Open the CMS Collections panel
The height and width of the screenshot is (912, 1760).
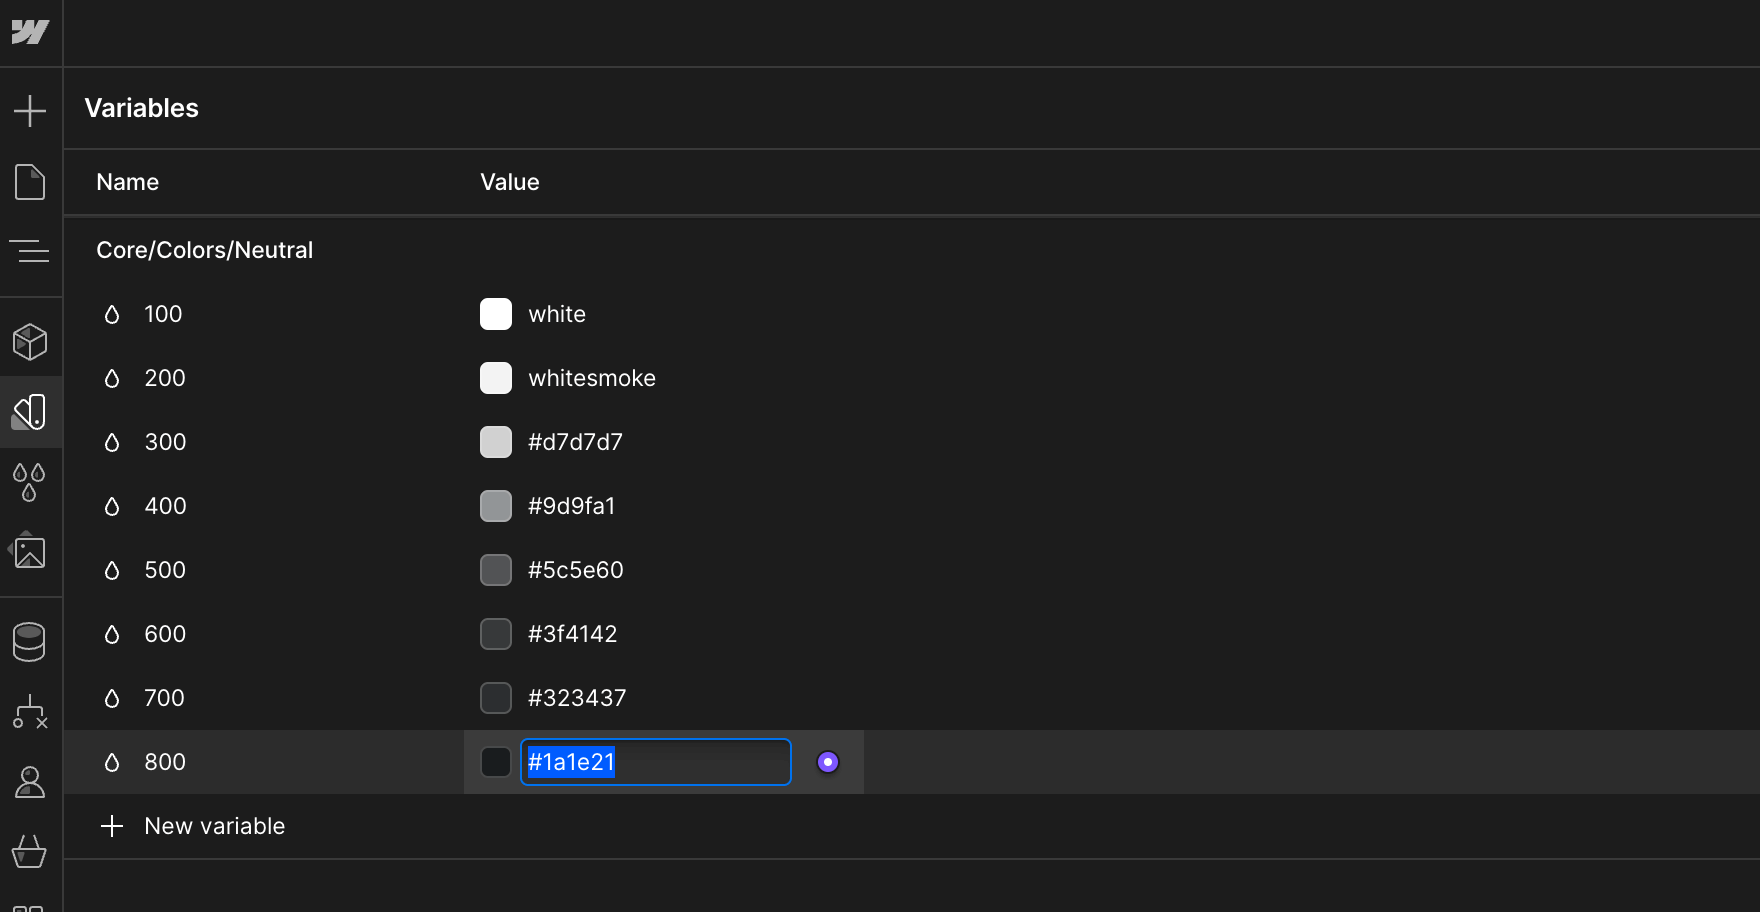[x=31, y=641]
